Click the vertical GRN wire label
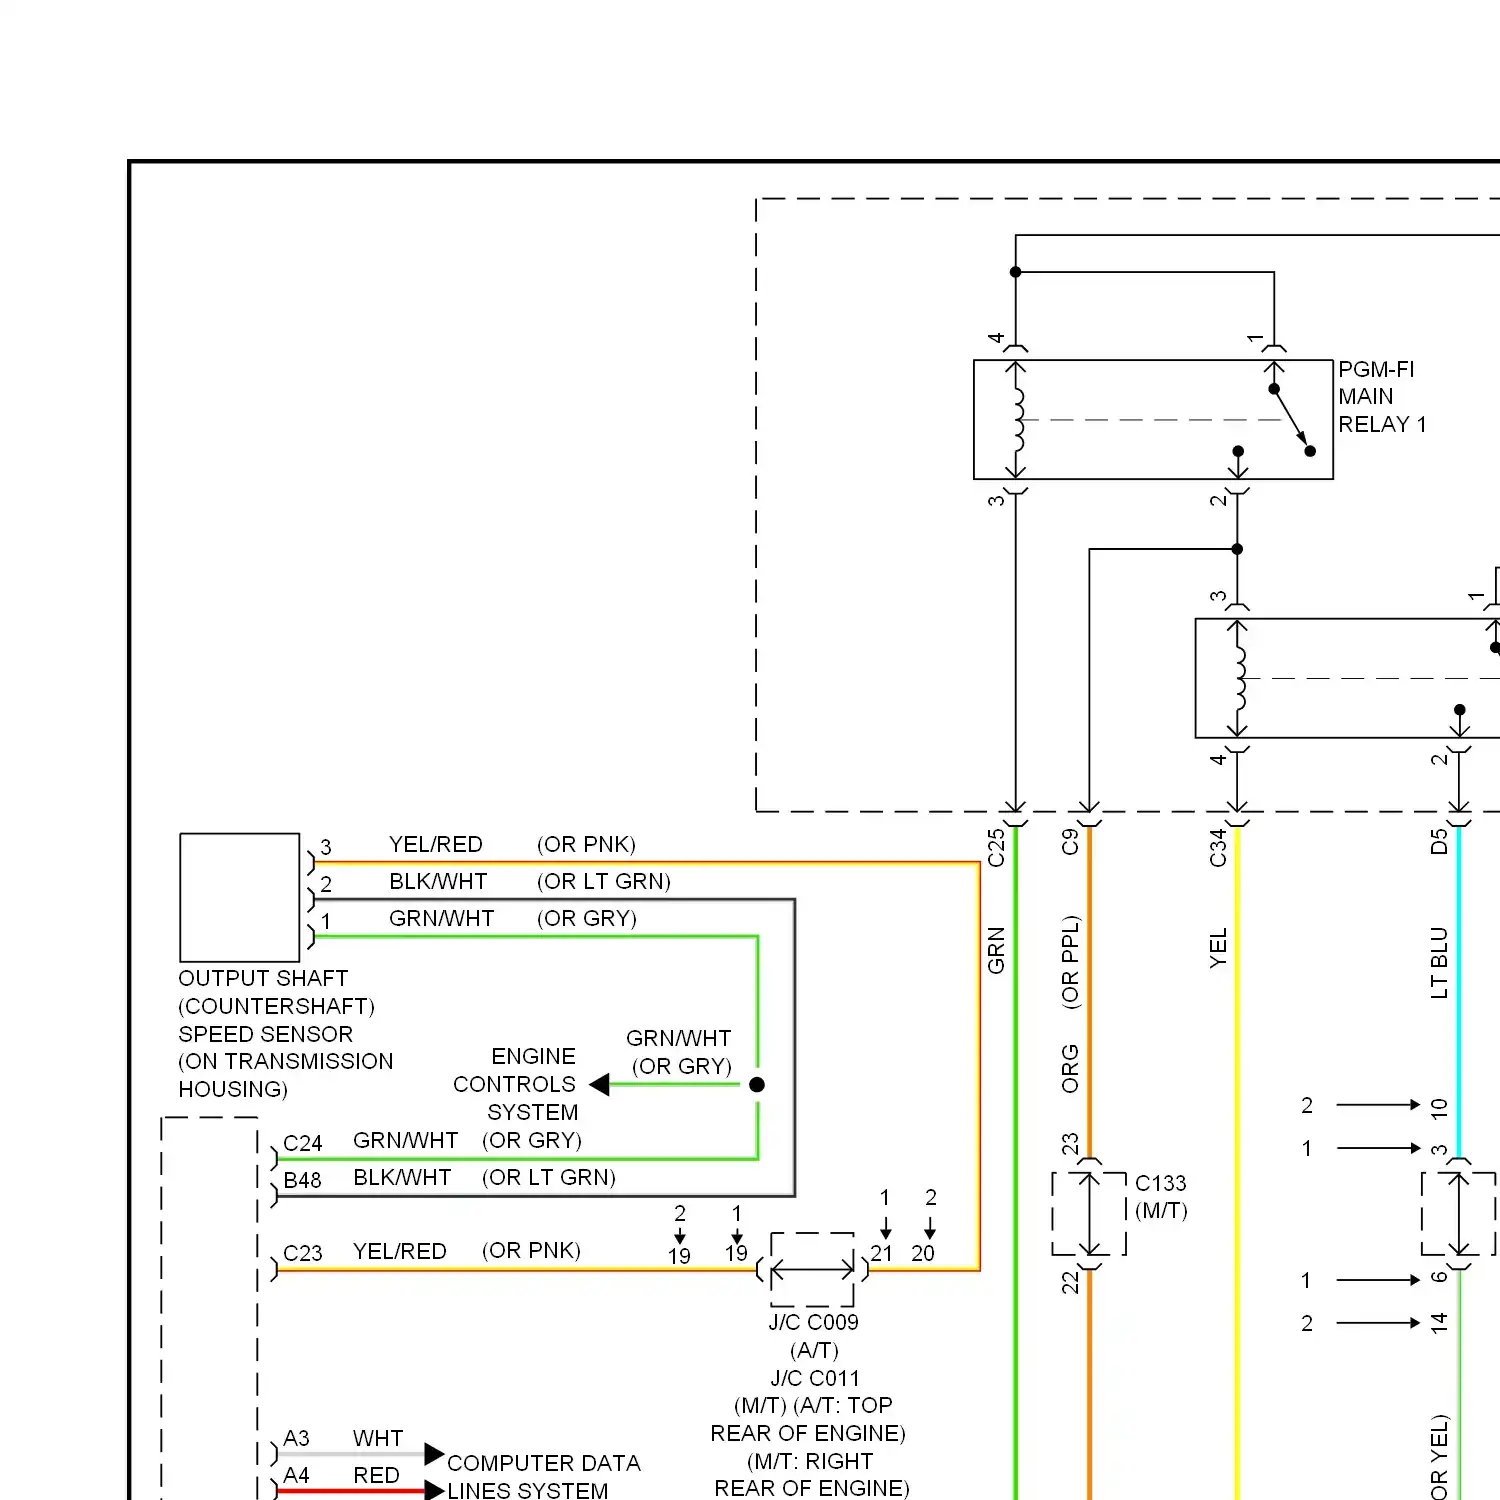 coord(995,950)
